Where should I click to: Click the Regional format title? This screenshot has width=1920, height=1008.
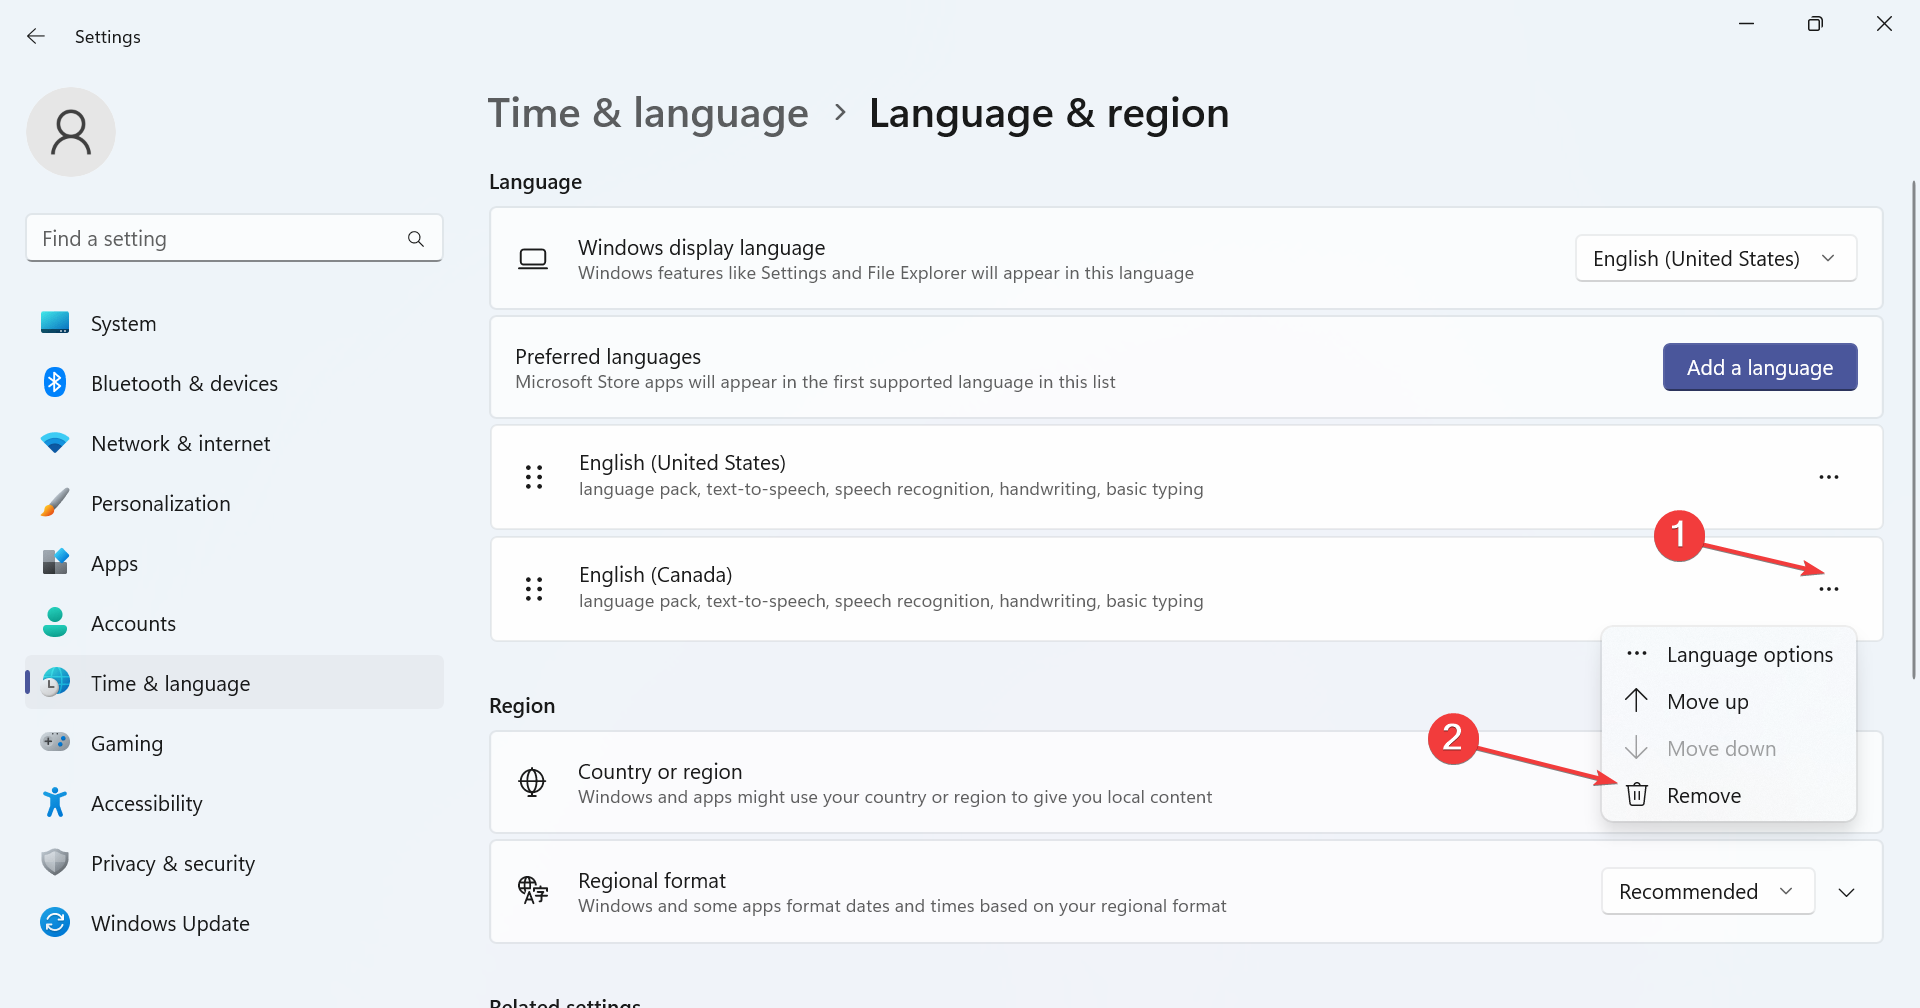(x=652, y=881)
